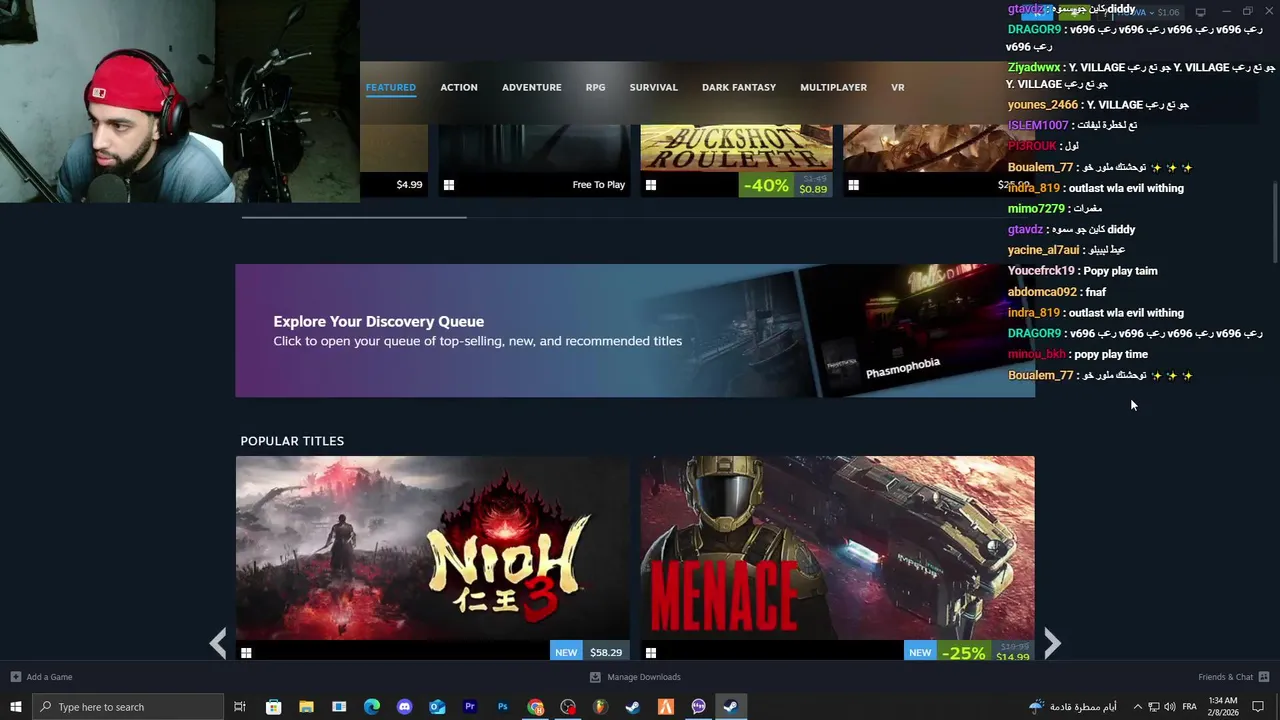Open the volume control in system tray

(x=1170, y=707)
